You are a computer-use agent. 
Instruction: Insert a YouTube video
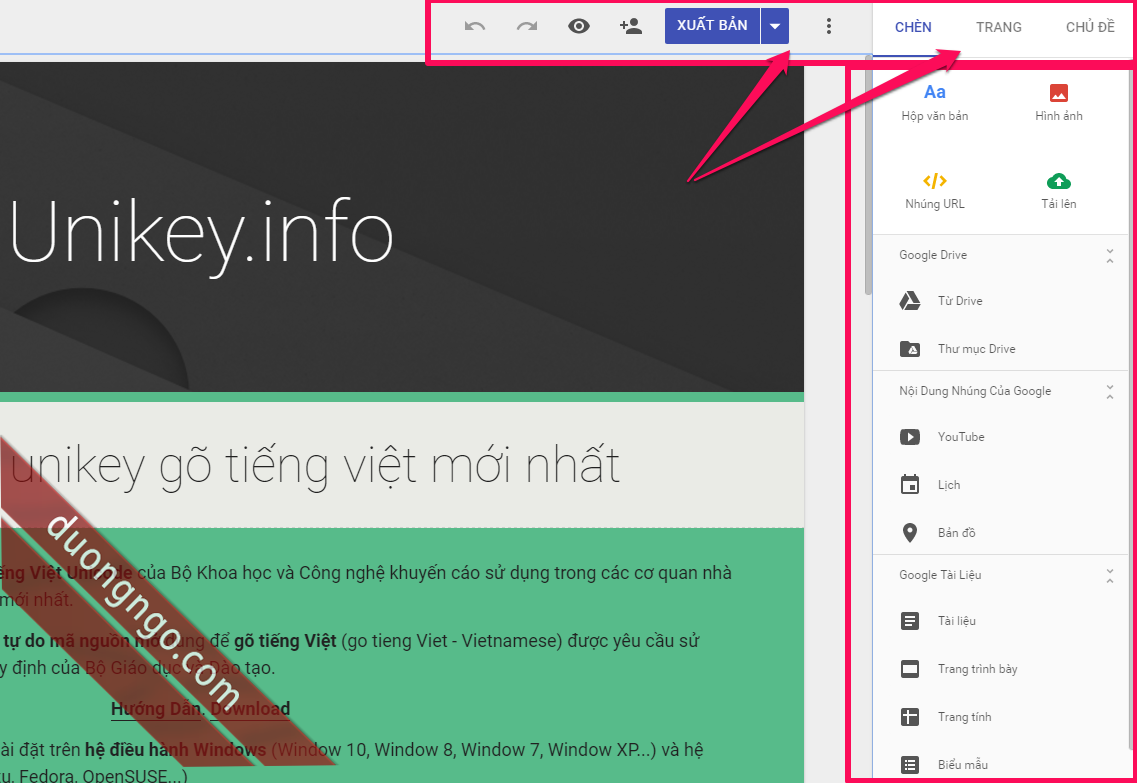pyautogui.click(x=1001, y=437)
